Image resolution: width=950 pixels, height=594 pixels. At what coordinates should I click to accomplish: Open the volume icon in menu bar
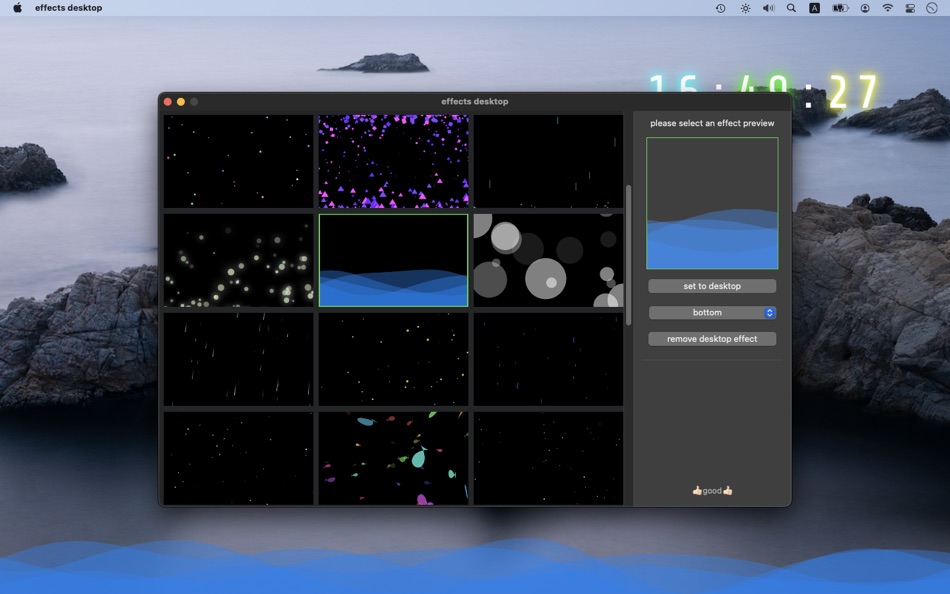click(768, 8)
